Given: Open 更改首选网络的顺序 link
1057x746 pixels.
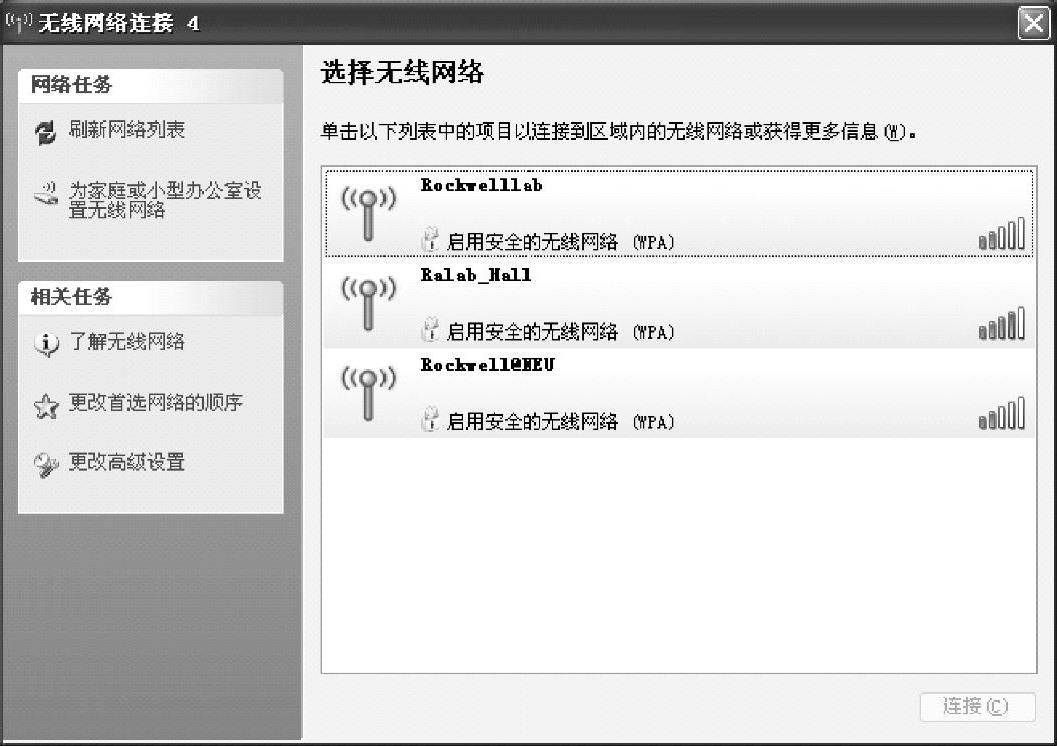Looking at the screenshot, I should click(156, 402).
